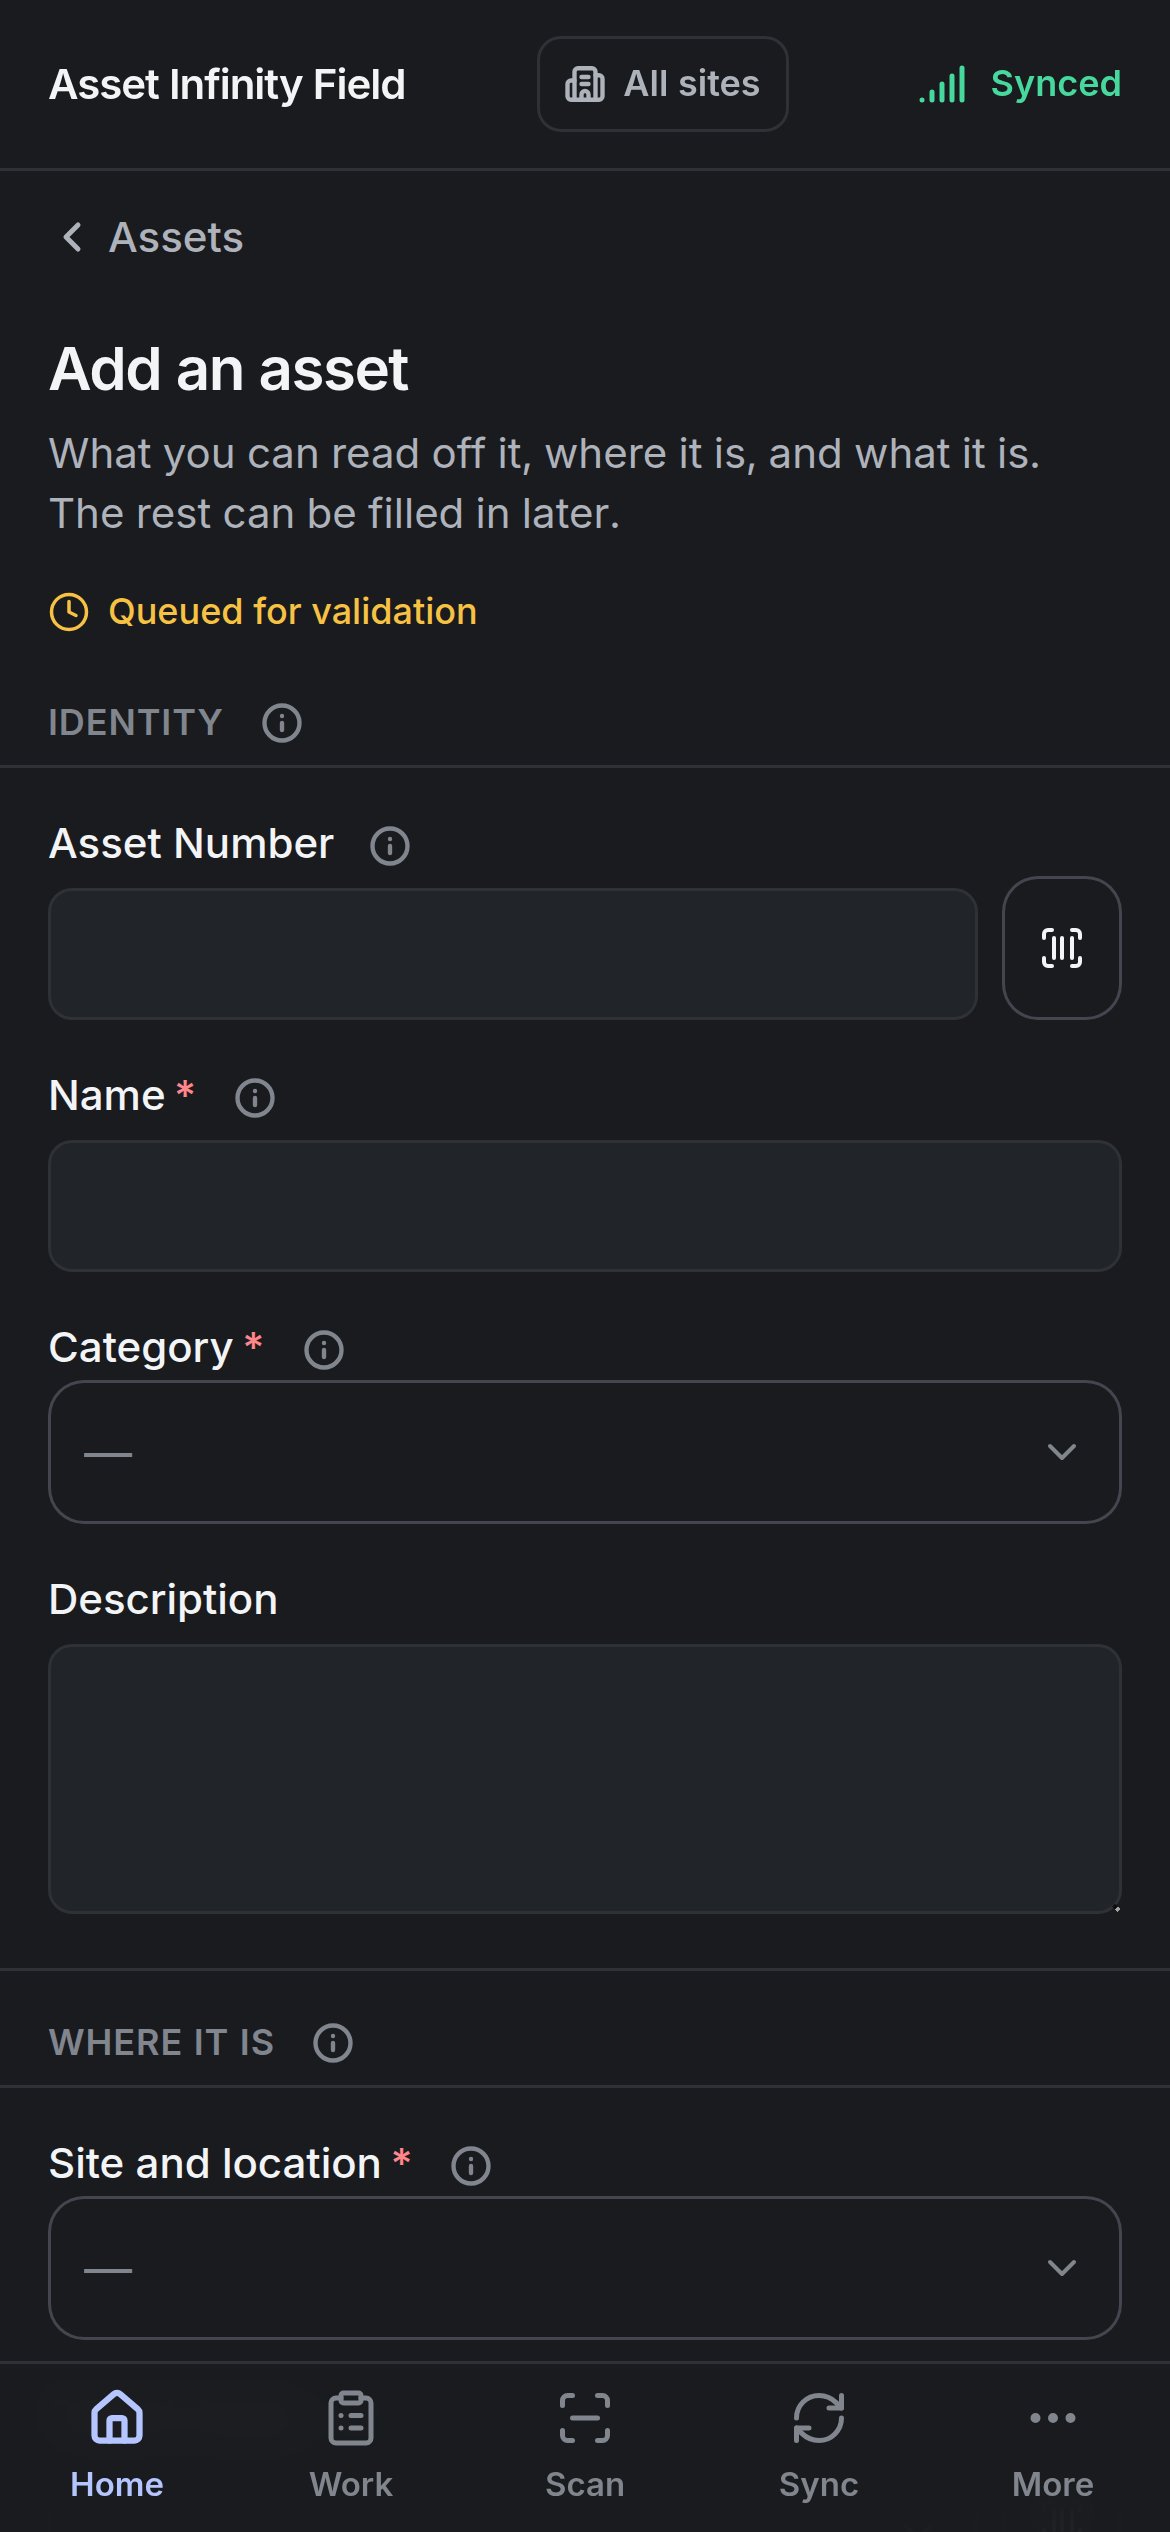Go back to Assets
This screenshot has width=1170, height=2532.
(x=150, y=238)
